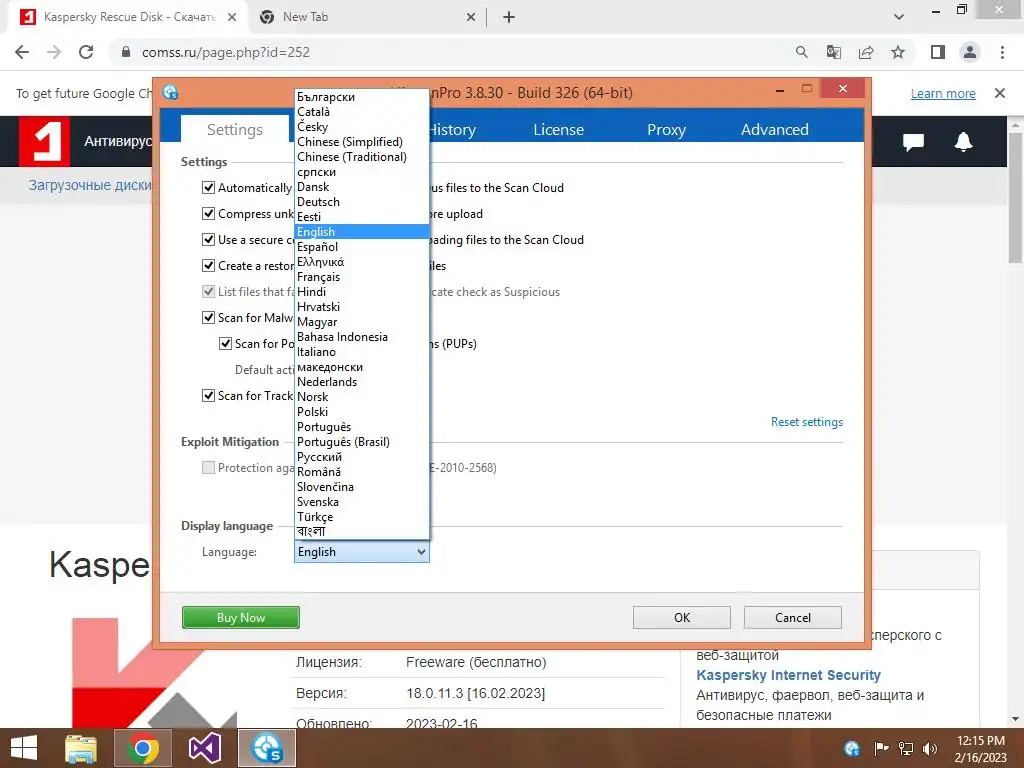This screenshot has width=1024, height=768.
Task: Open Kaspersky Internet Security link
Action: tap(788, 675)
